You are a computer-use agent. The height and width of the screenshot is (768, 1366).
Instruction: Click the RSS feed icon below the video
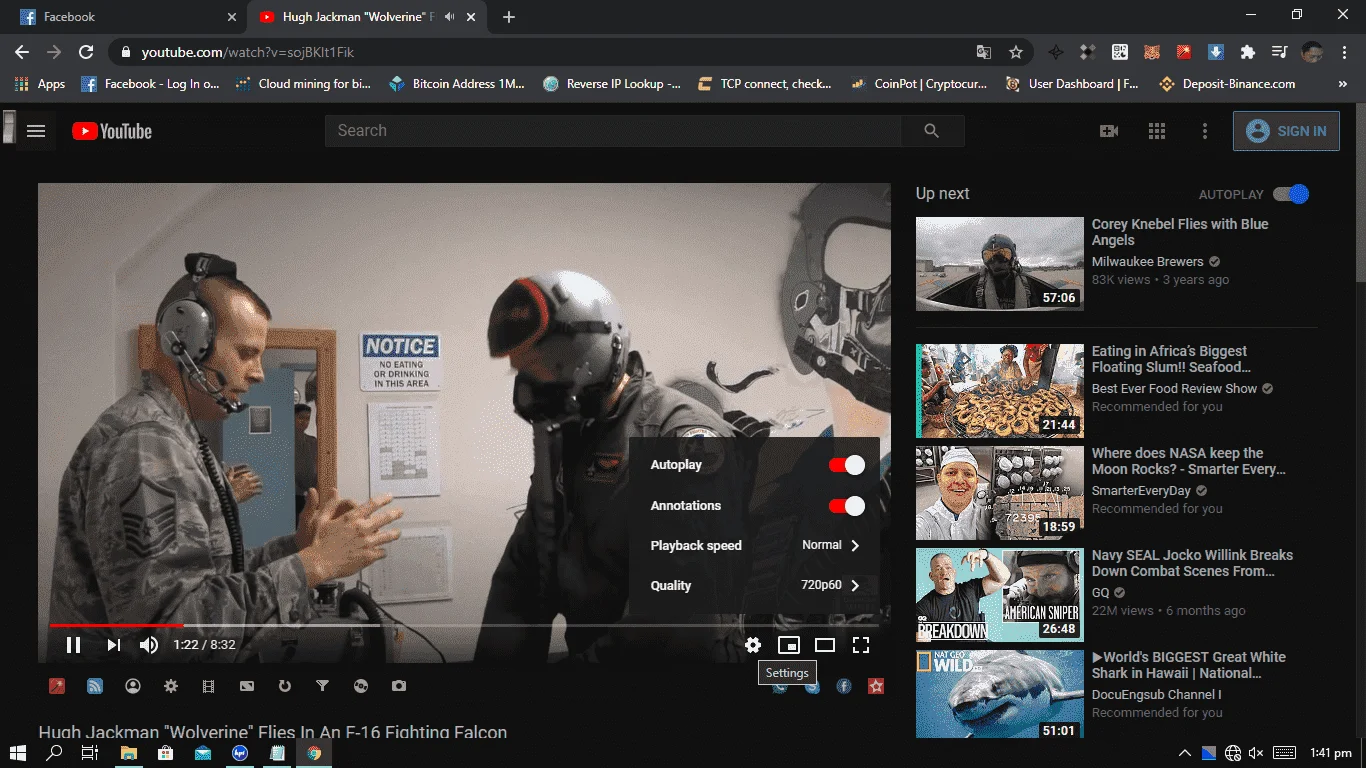[95, 686]
